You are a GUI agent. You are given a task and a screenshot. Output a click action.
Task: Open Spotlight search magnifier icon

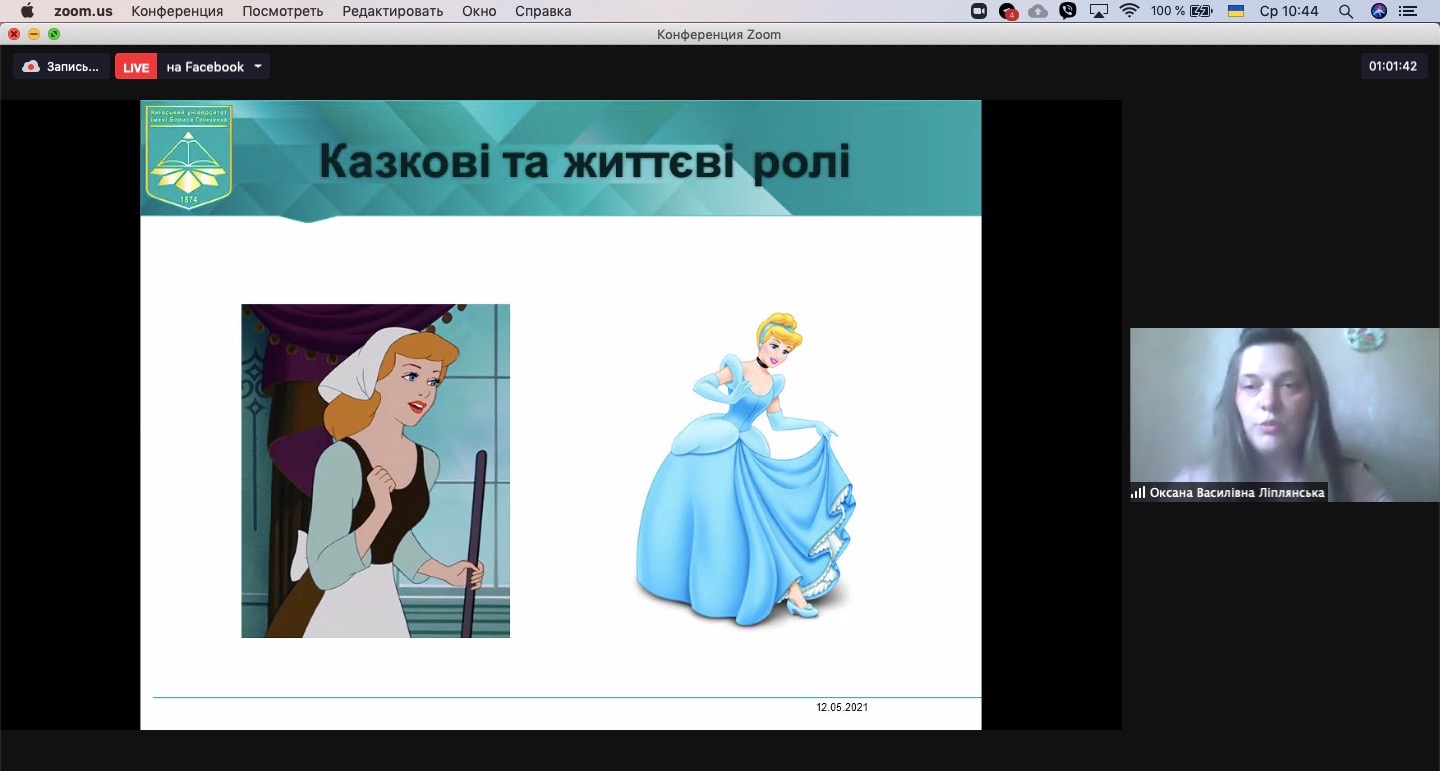pos(1346,11)
